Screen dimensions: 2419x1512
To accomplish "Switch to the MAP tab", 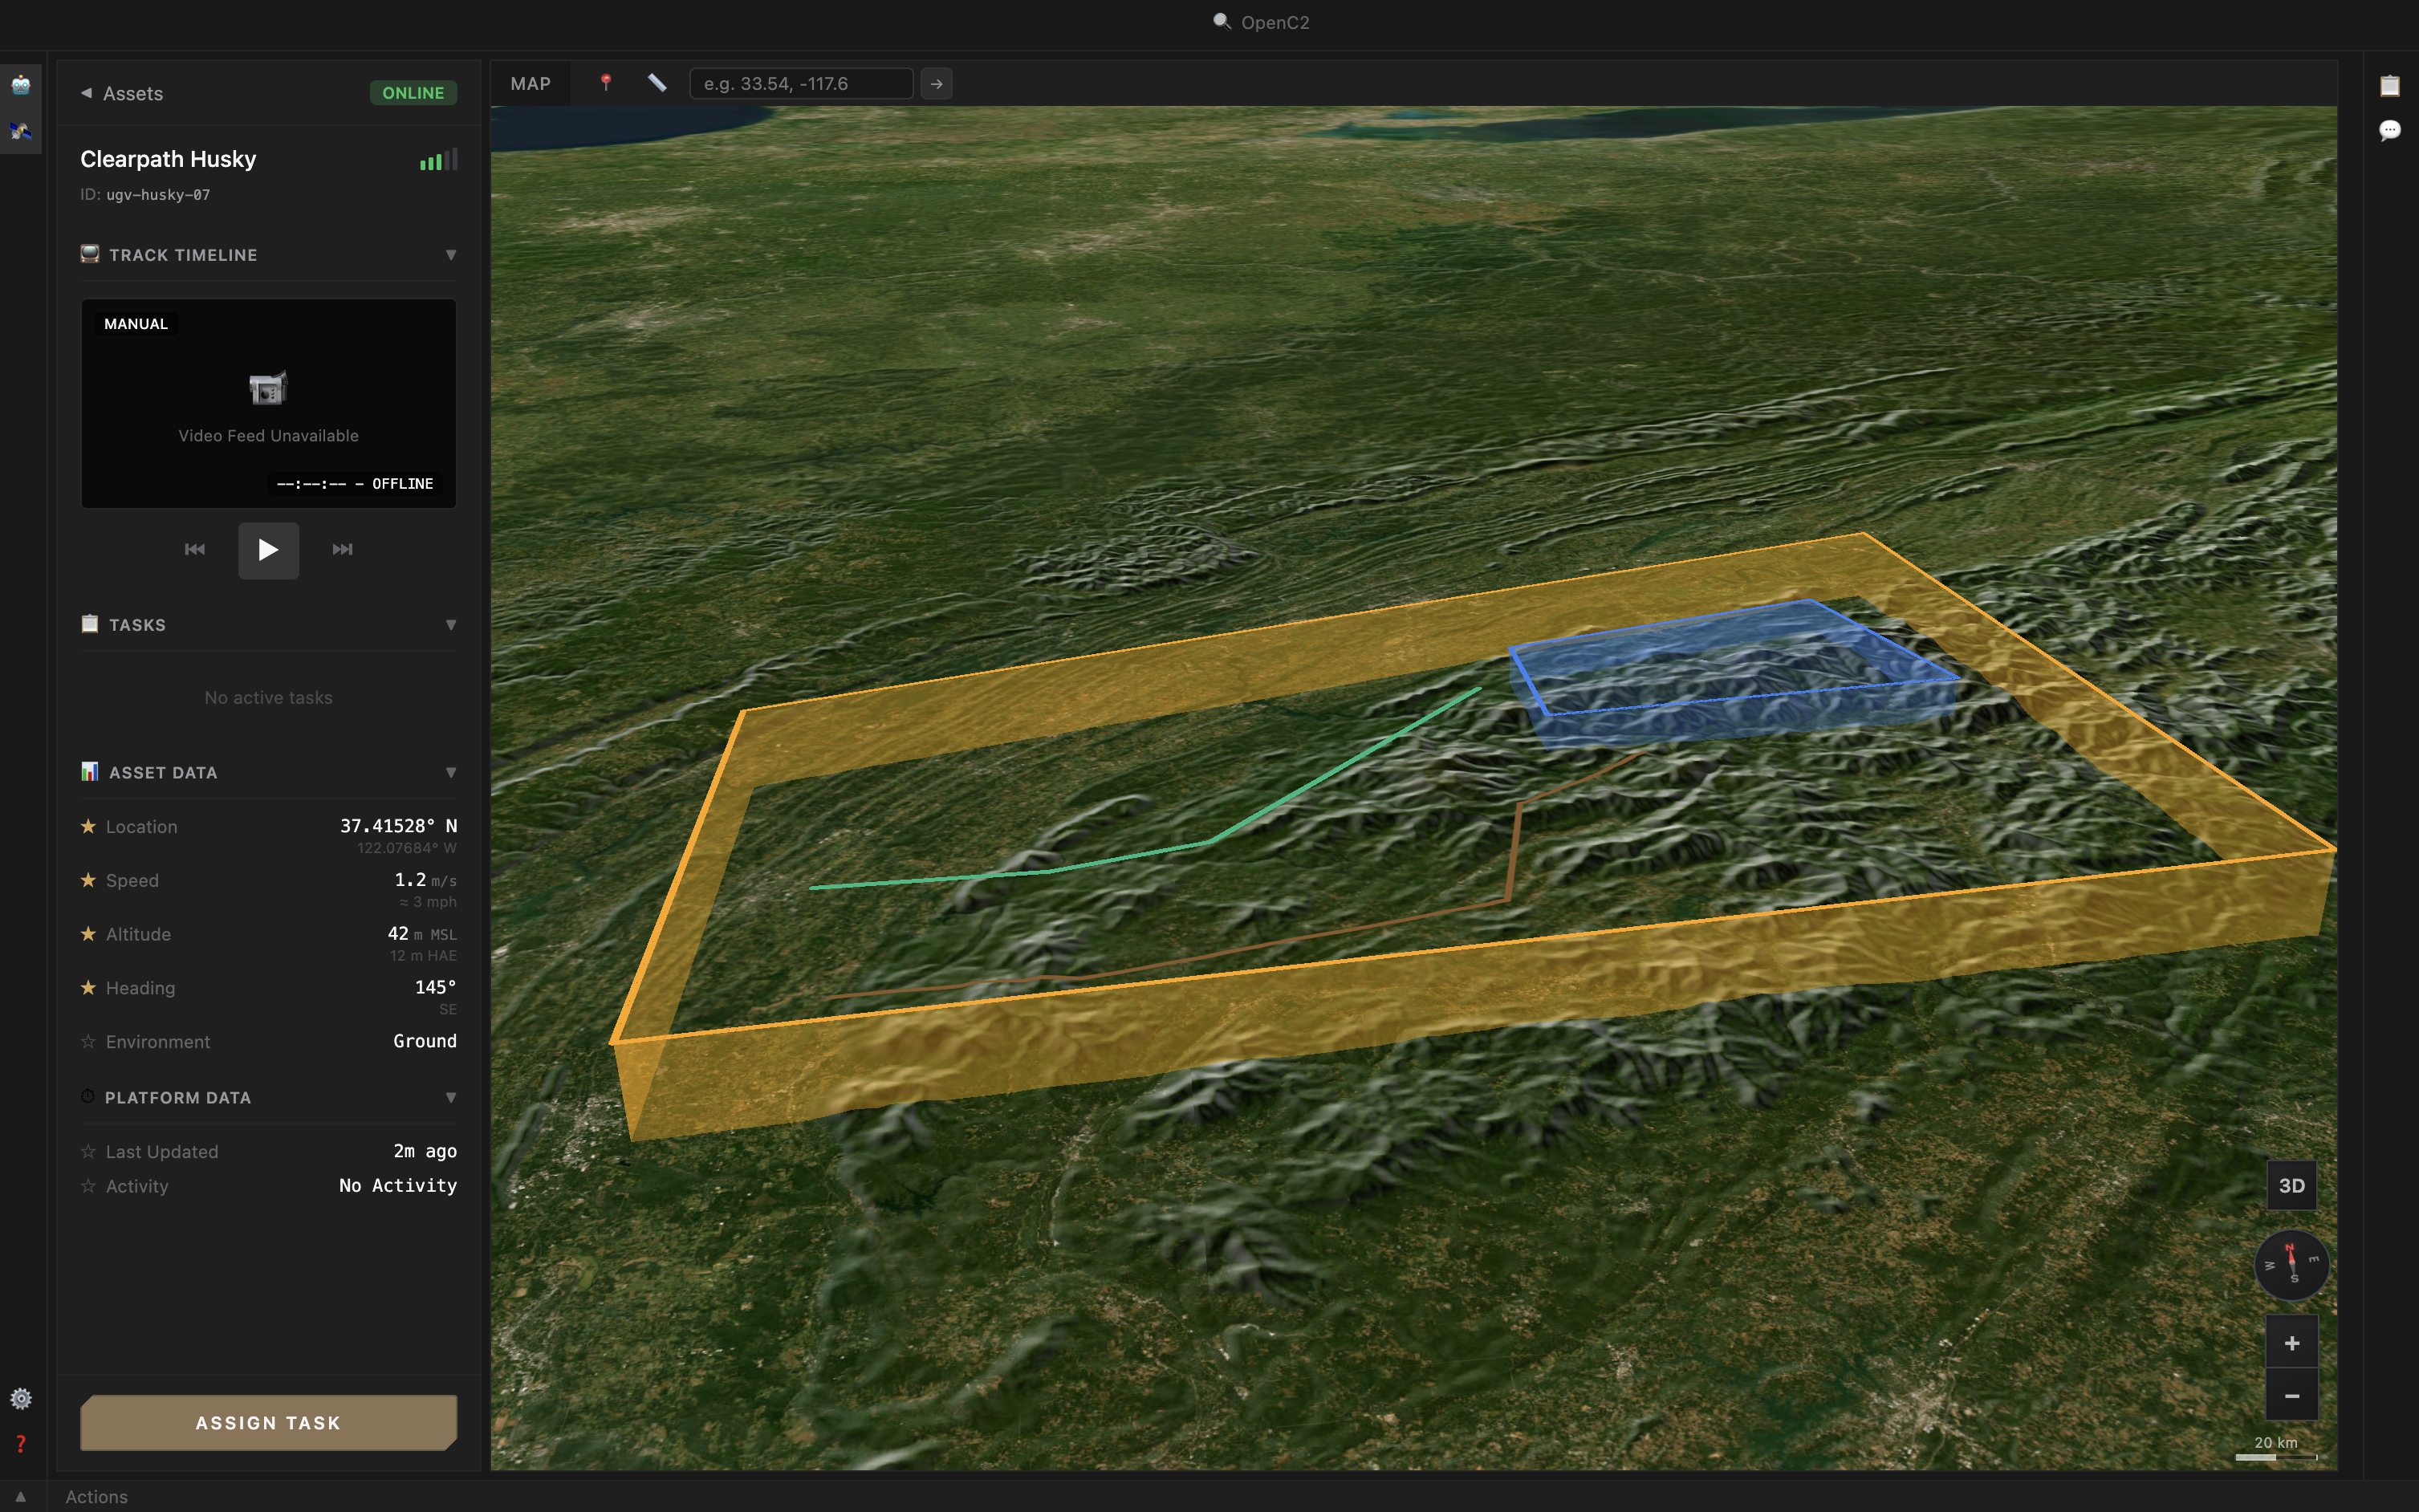I will click(530, 84).
